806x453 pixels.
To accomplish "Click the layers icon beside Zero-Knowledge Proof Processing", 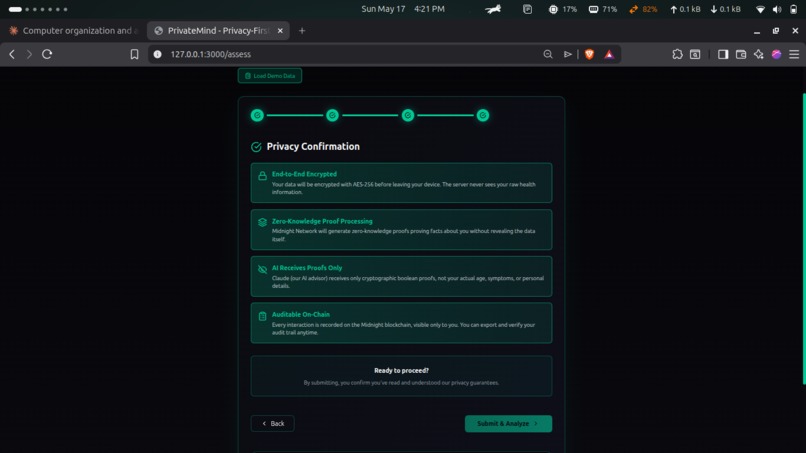I will coord(262,222).
